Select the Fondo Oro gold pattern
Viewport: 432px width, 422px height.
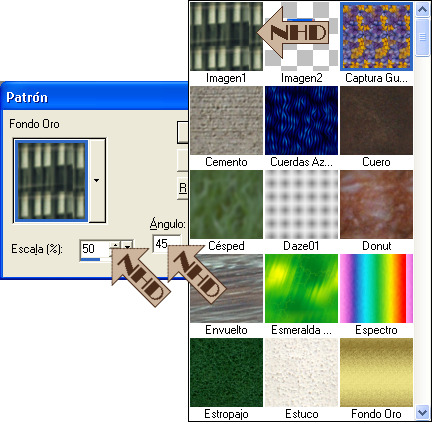pos(376,372)
